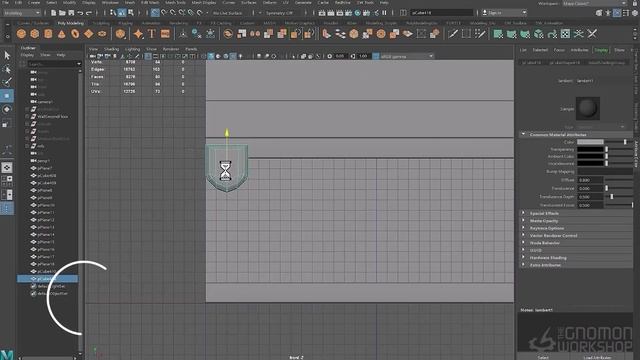
Task: Activate the Rotate tool in toolbox
Action: 7,109
